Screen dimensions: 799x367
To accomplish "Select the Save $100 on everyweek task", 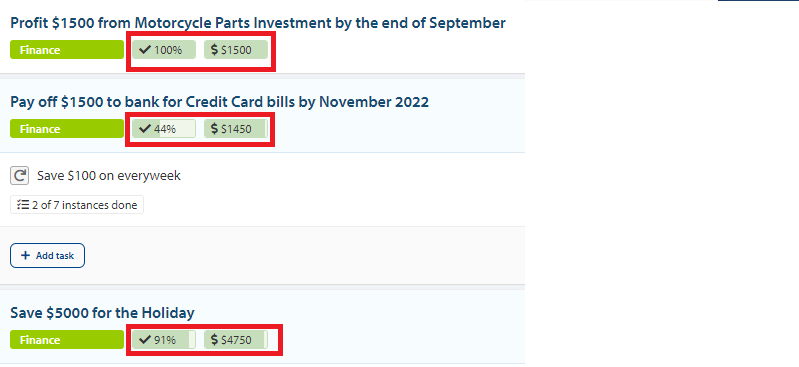I will point(109,176).
